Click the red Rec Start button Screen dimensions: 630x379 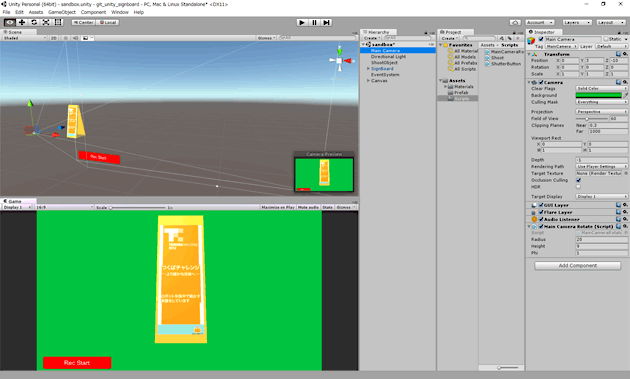click(77, 363)
